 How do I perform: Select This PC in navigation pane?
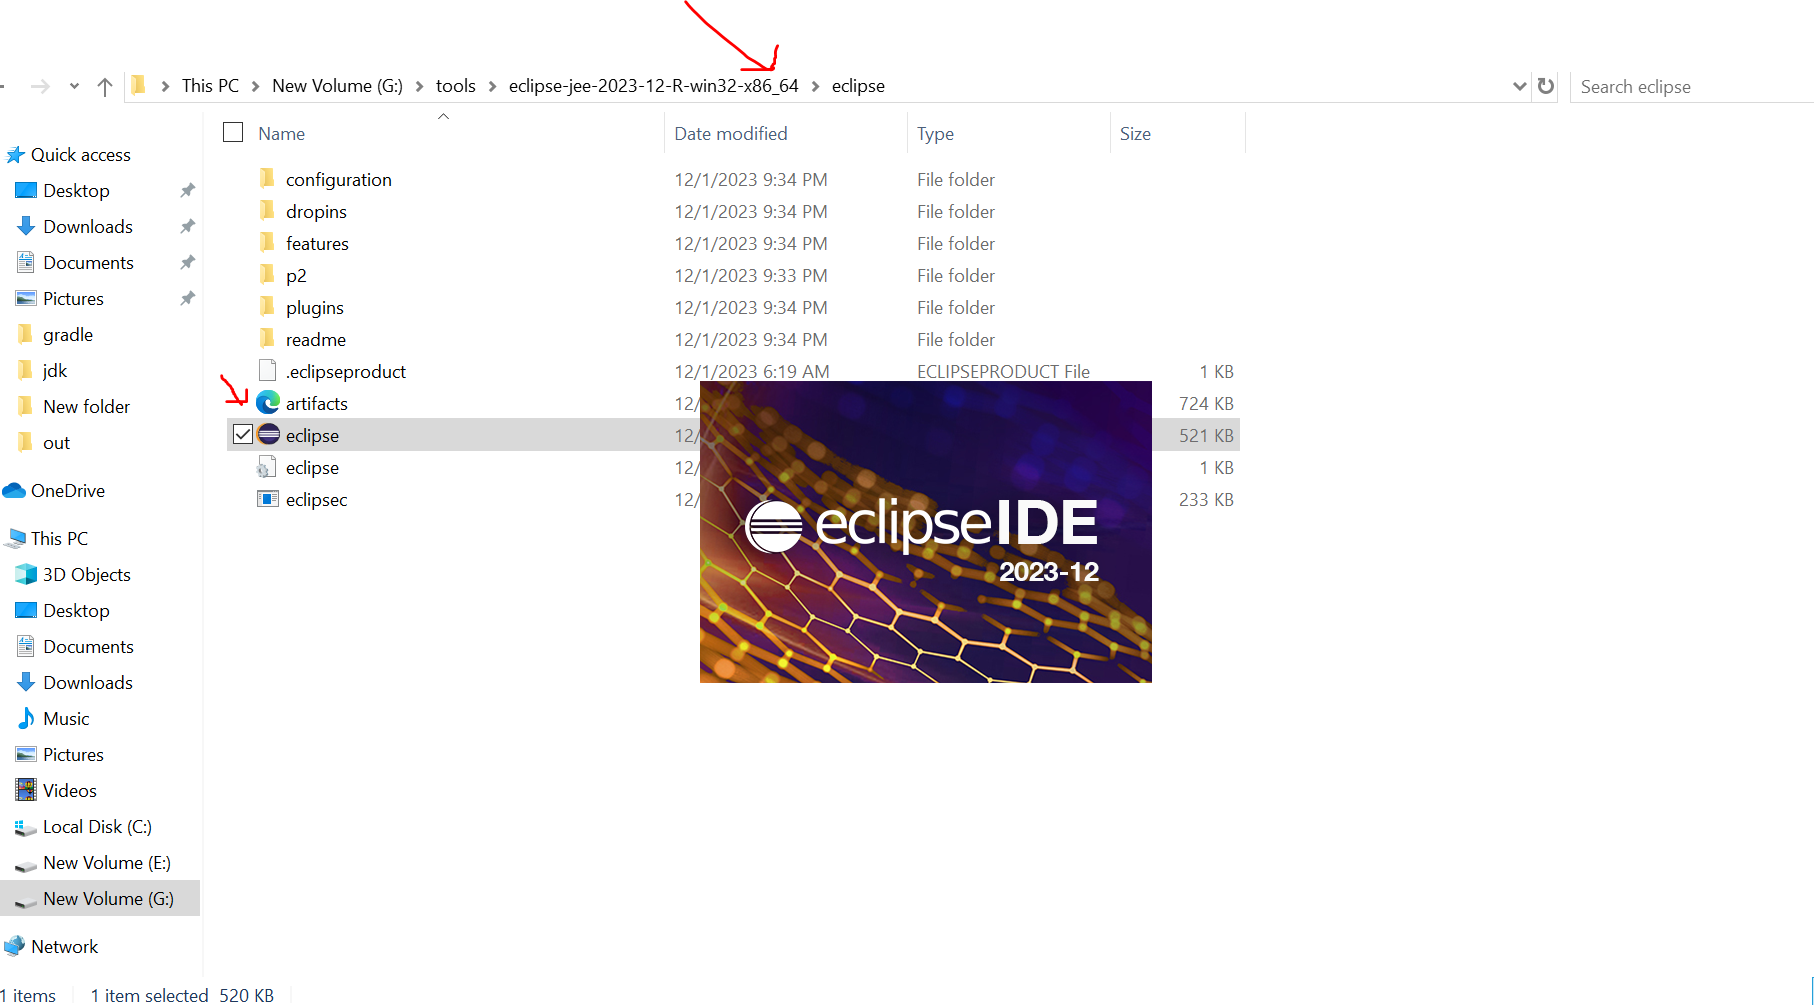(x=59, y=539)
